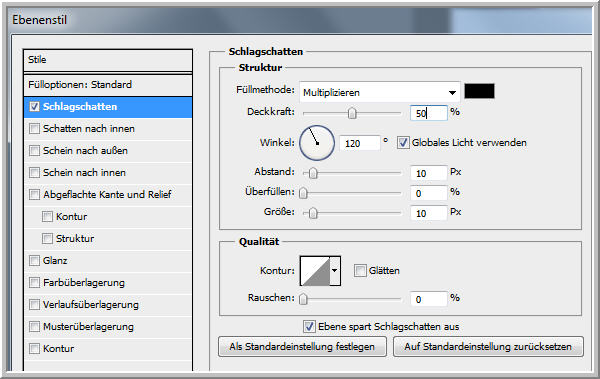Enable Schein nach außen checkbox

pos(34,150)
